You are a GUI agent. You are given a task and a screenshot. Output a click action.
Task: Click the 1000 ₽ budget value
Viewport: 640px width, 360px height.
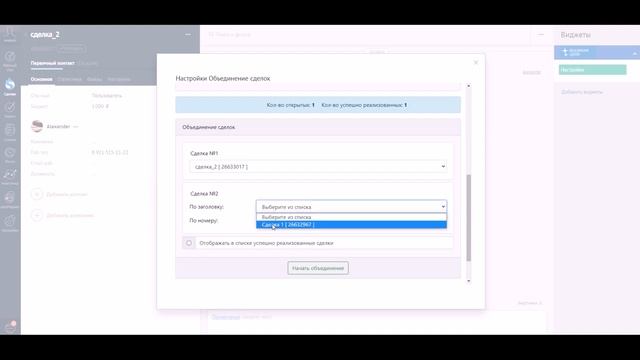pyautogui.click(x=100, y=106)
